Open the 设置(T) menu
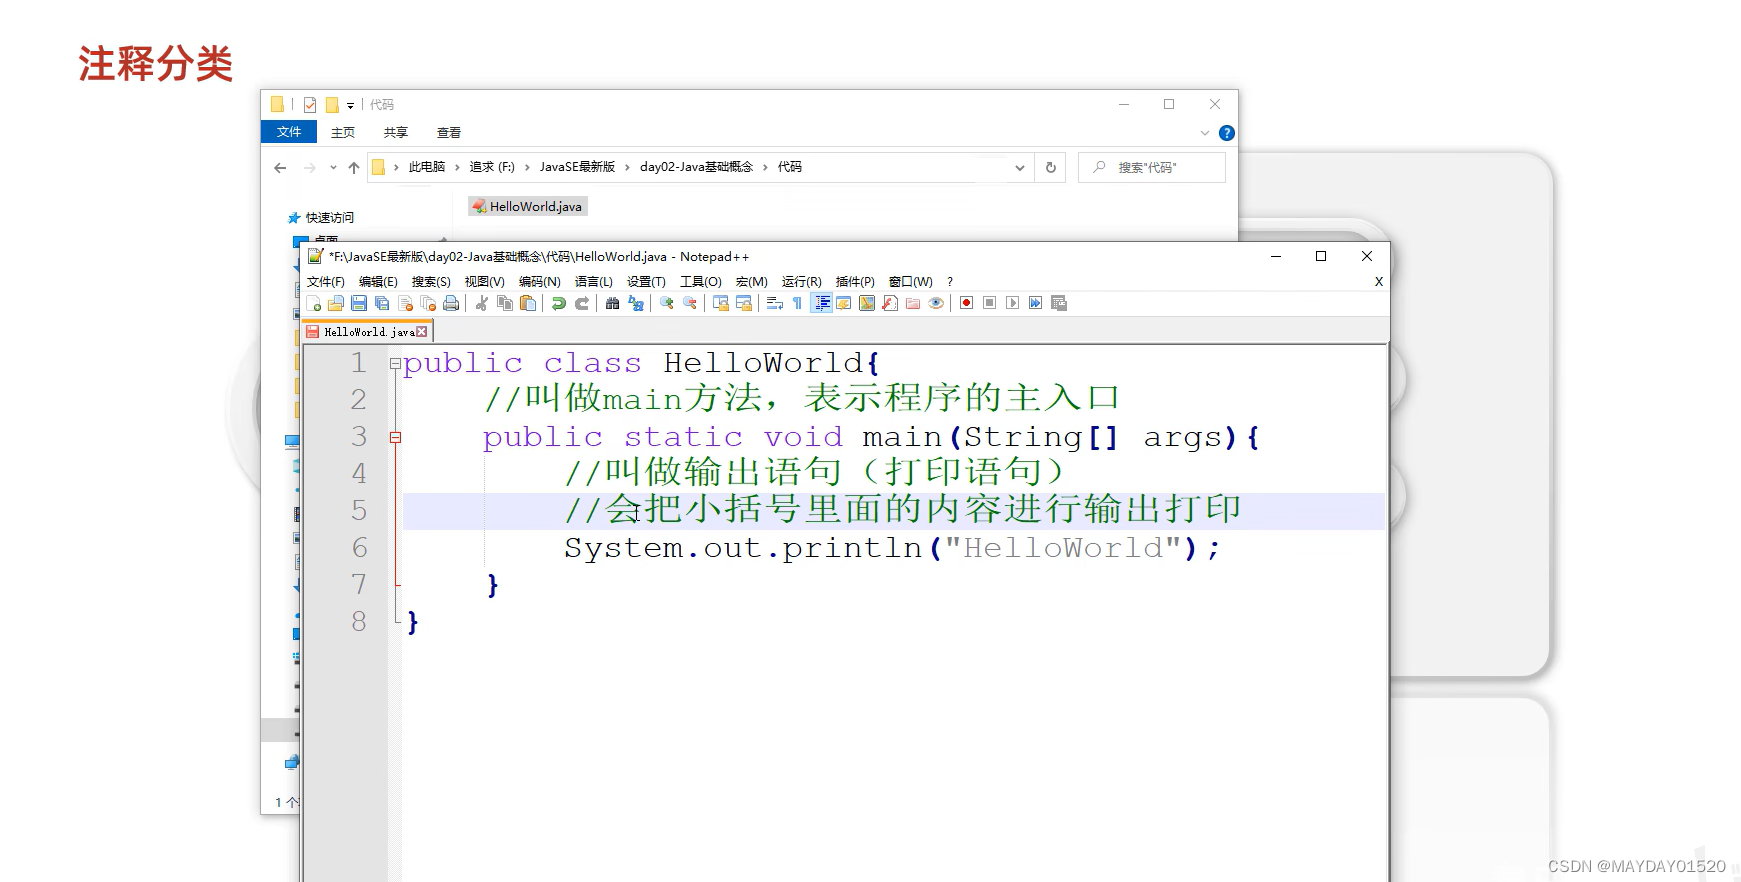The height and width of the screenshot is (882, 1741). [x=646, y=282]
